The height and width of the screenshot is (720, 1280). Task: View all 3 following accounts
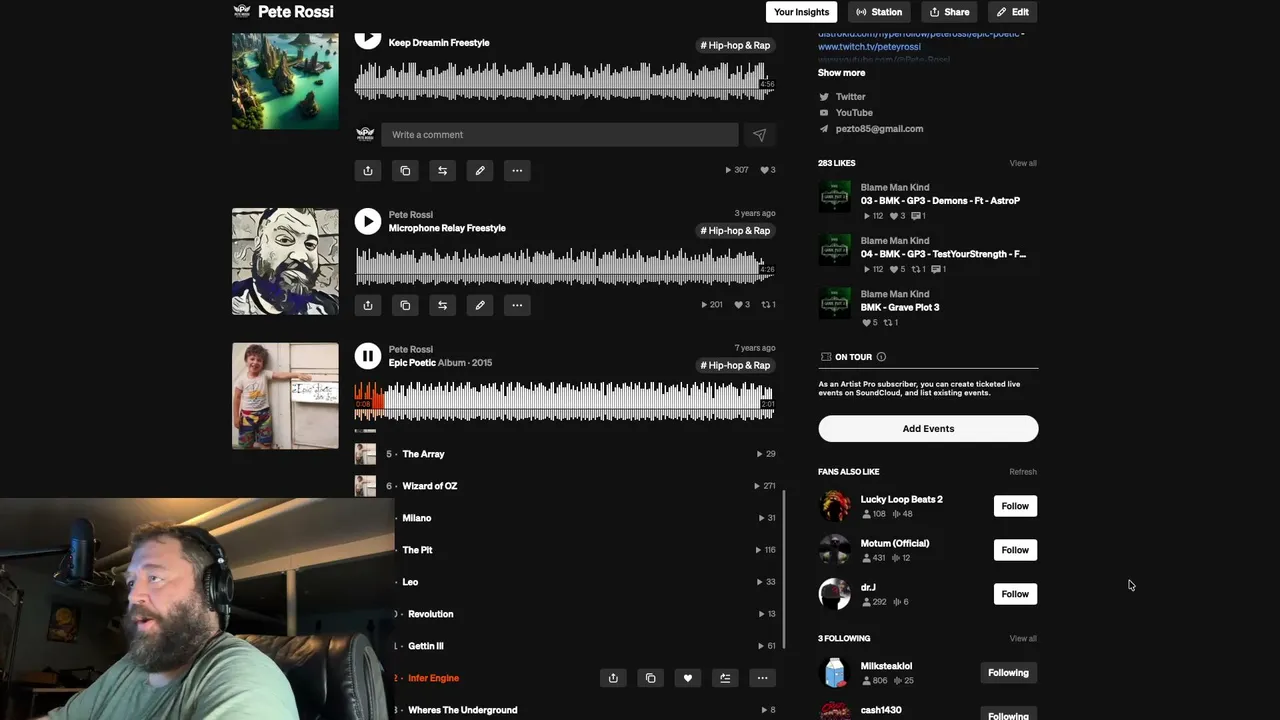point(1023,638)
